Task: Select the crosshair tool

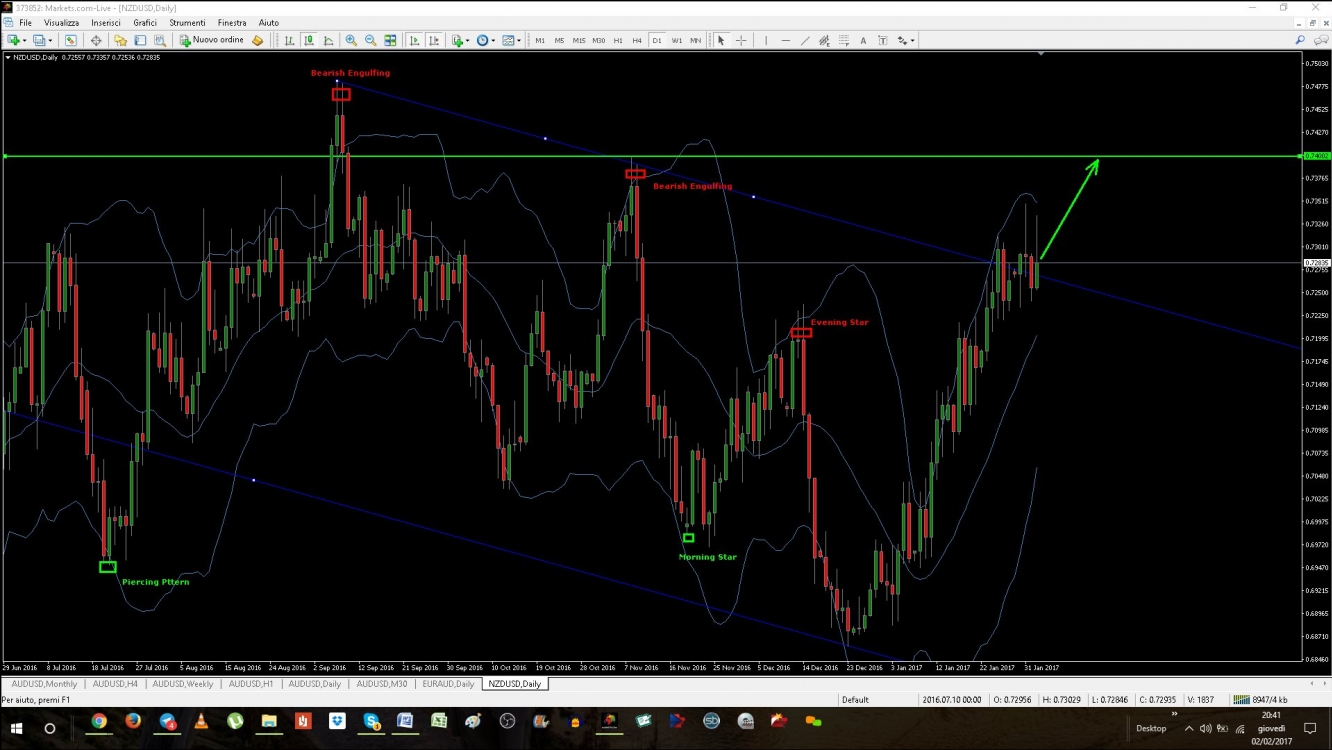Action: tap(741, 40)
